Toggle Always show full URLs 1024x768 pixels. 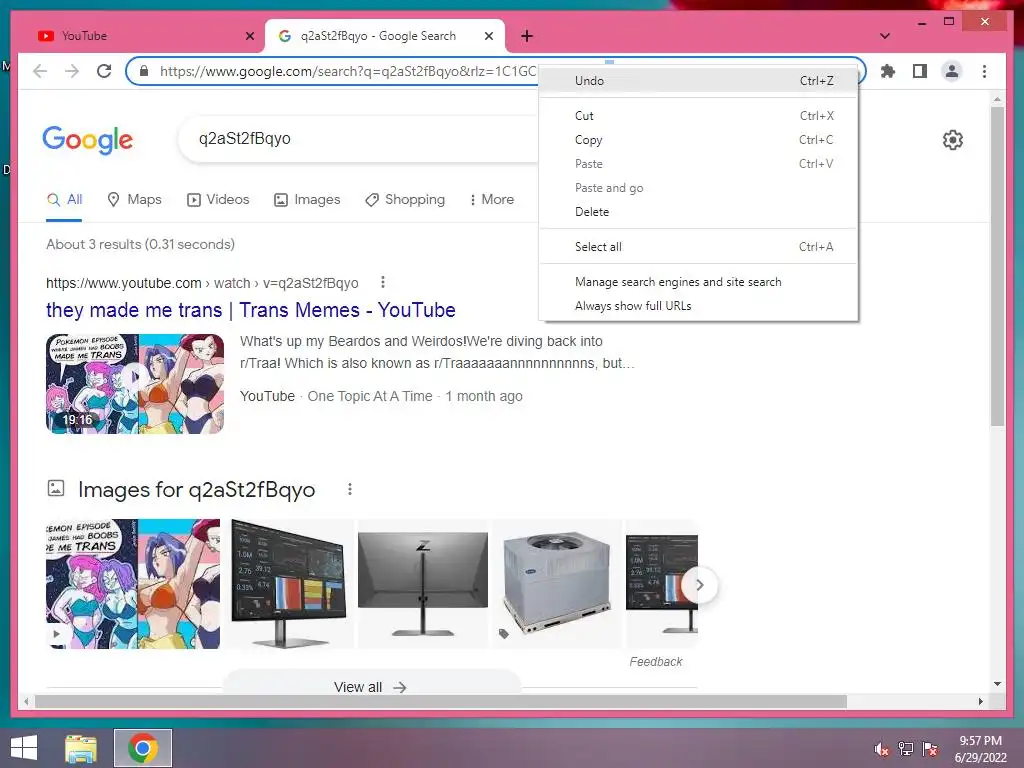698,306
